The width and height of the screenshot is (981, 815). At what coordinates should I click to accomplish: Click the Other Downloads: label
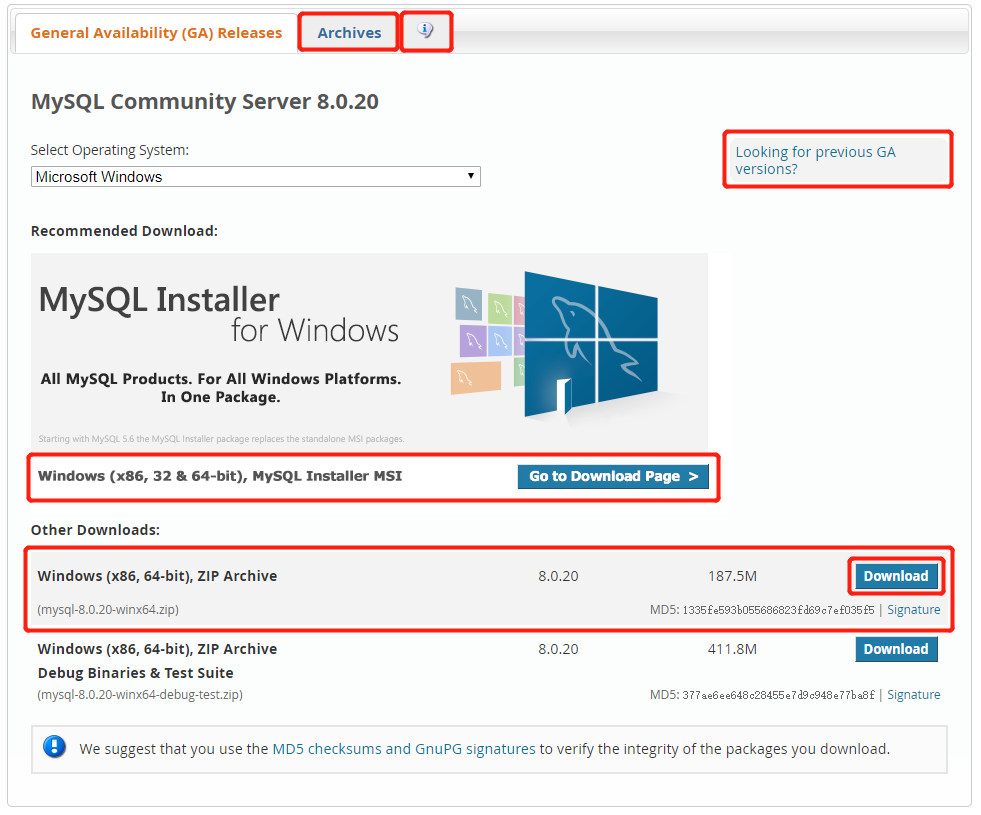pos(95,530)
